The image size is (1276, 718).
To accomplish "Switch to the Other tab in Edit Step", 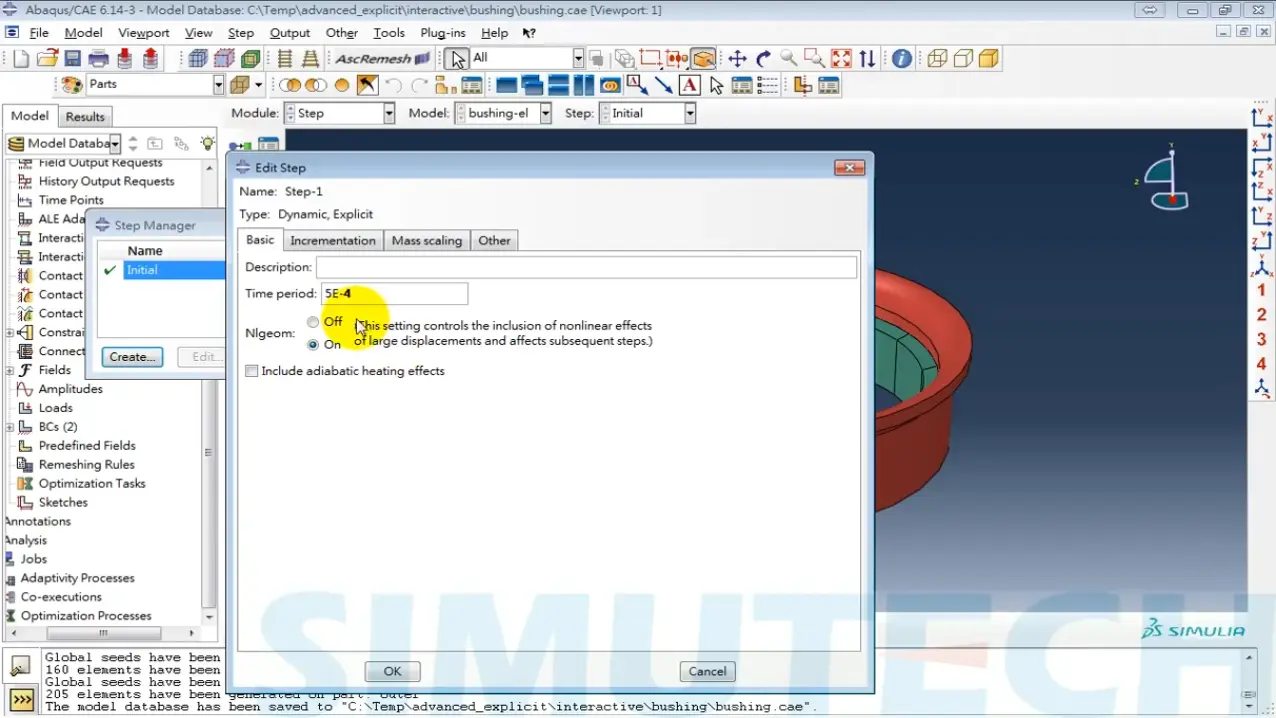I will point(494,241).
